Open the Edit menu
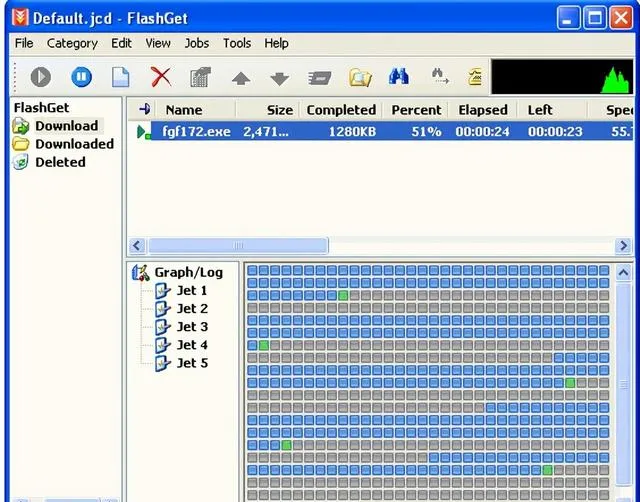640x502 pixels. pos(121,43)
